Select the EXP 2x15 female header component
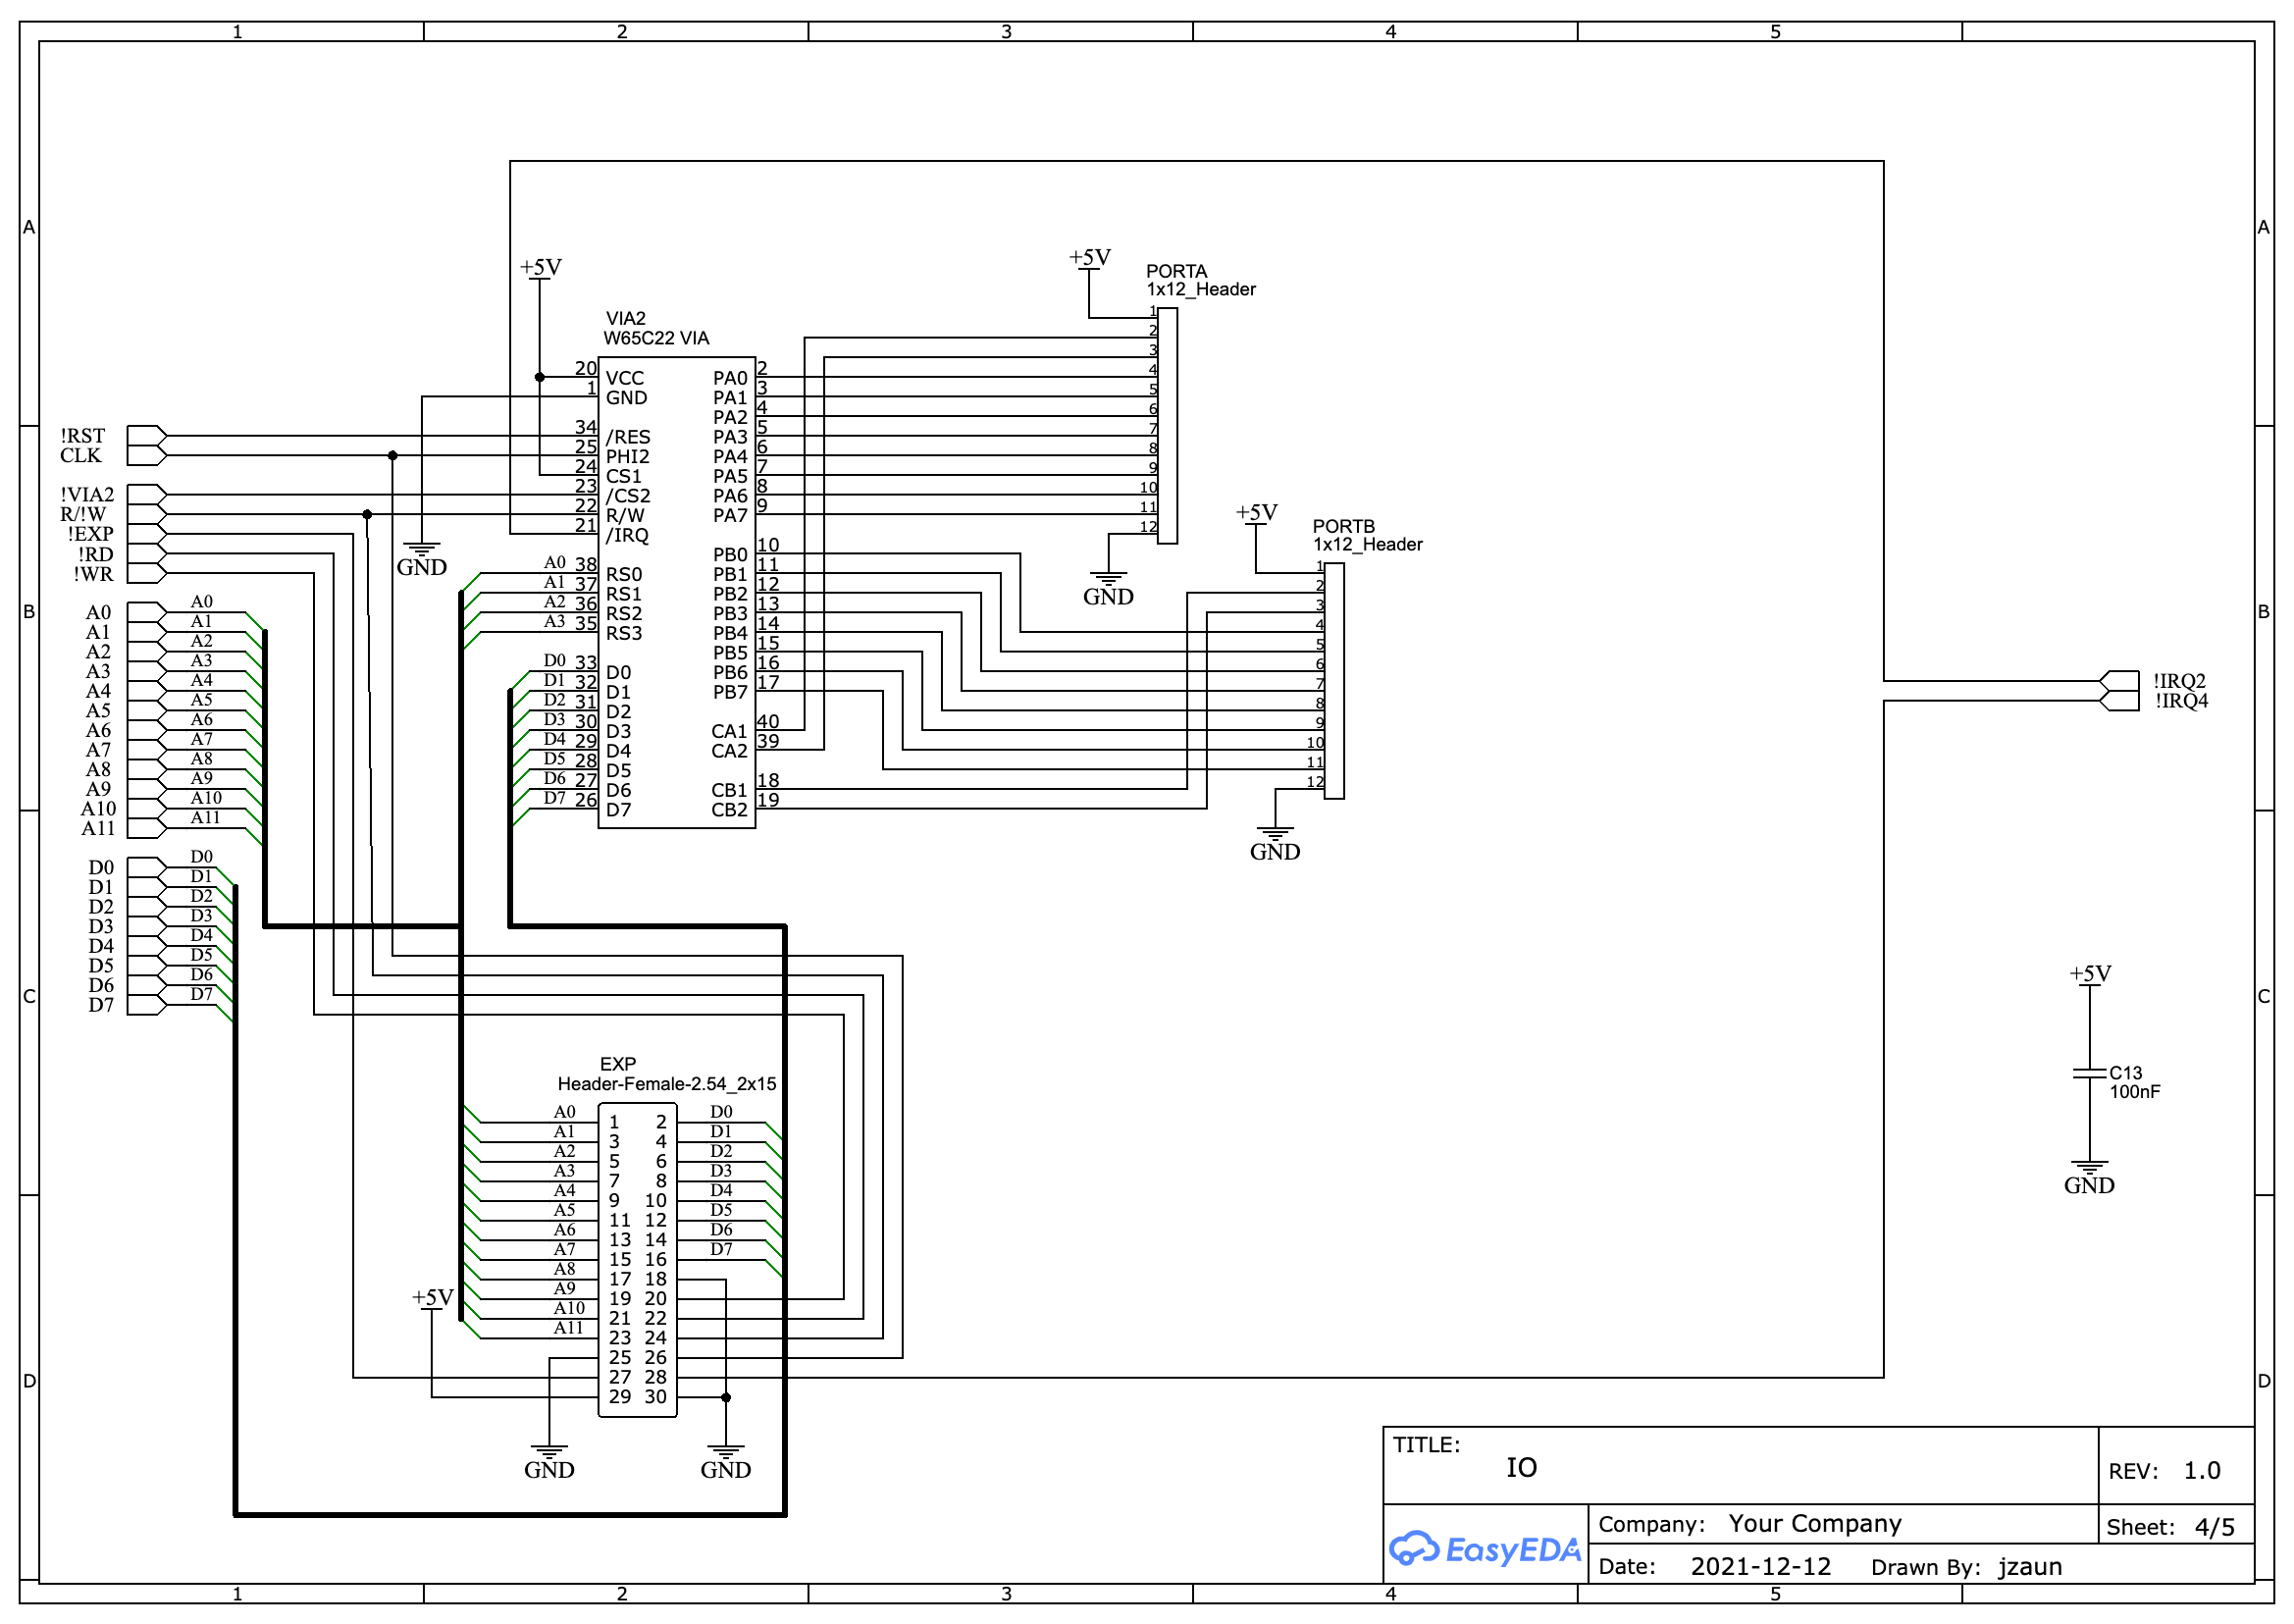Screen dimensions: 2294x1624 [x=637, y=1260]
